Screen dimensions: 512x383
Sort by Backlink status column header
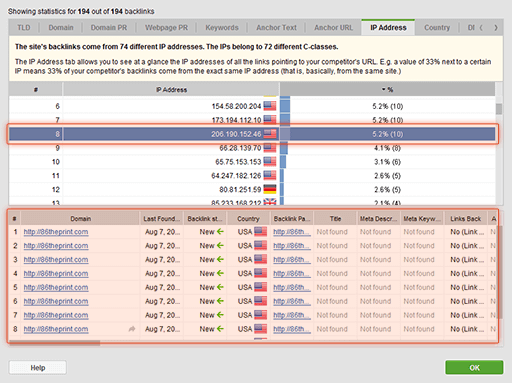205,219
